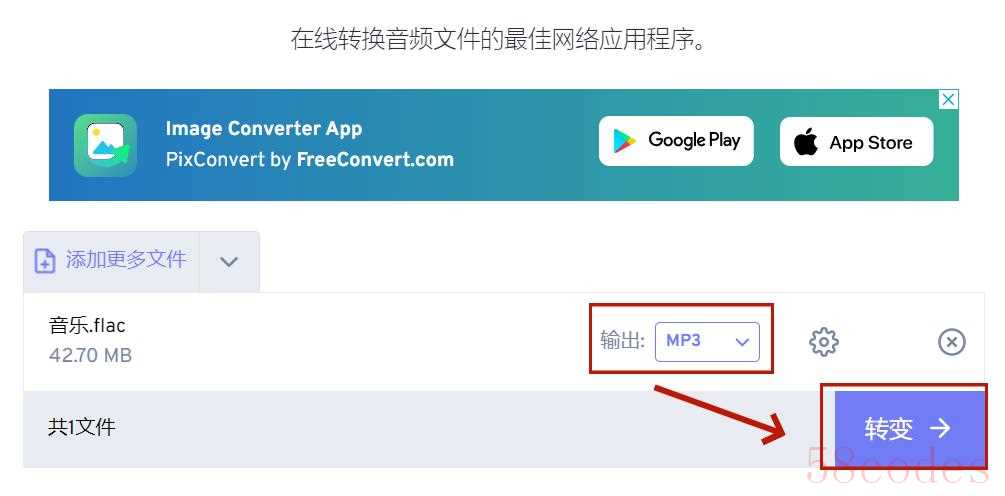Click the PixConvert by FreeConvert.com text
Screen dimensions: 1005x496
pos(310,159)
